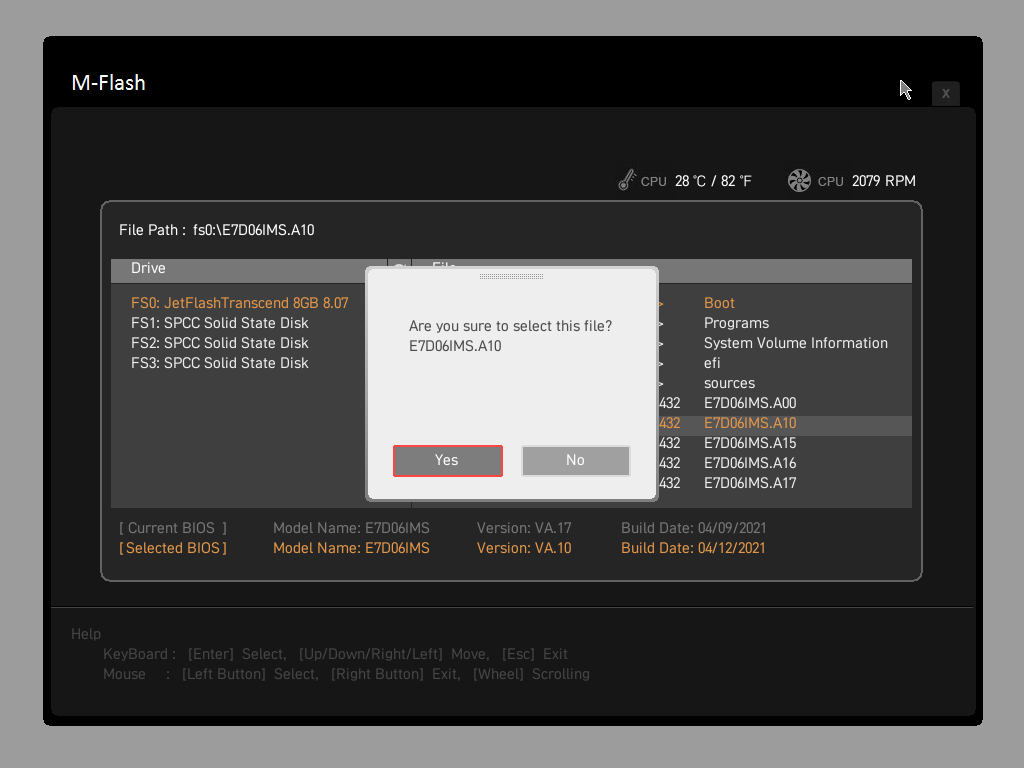Click the CPU temperature thermometer icon
The width and height of the screenshot is (1024, 768).
tap(626, 180)
